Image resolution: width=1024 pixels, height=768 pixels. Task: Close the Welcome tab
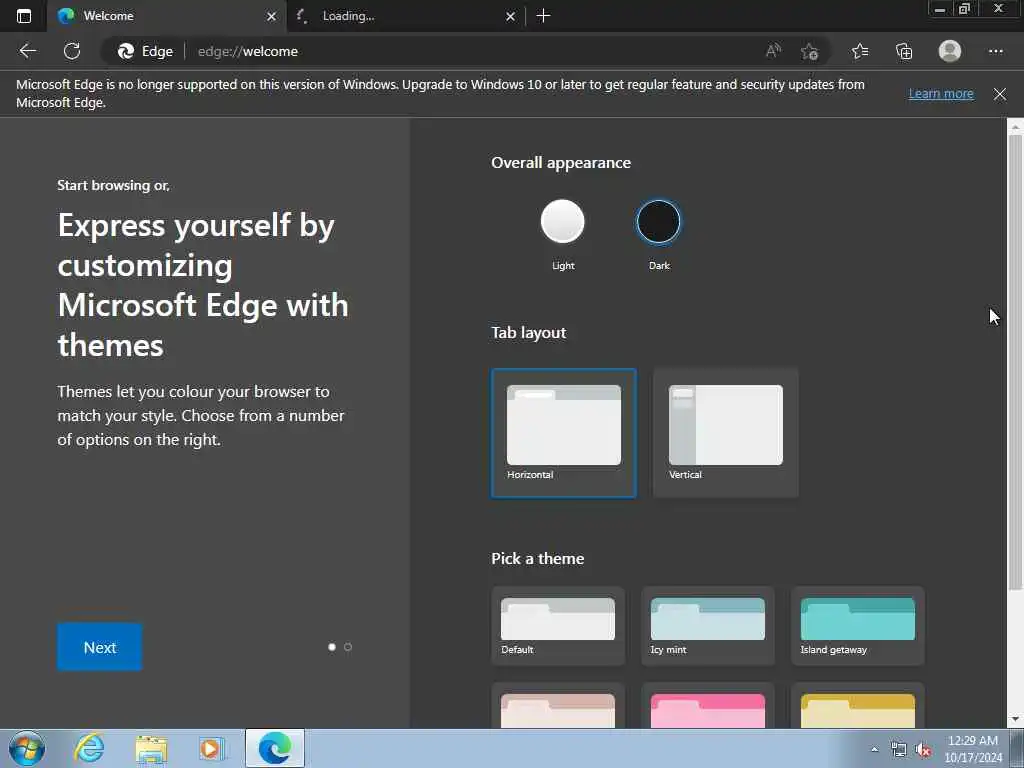[x=272, y=16]
